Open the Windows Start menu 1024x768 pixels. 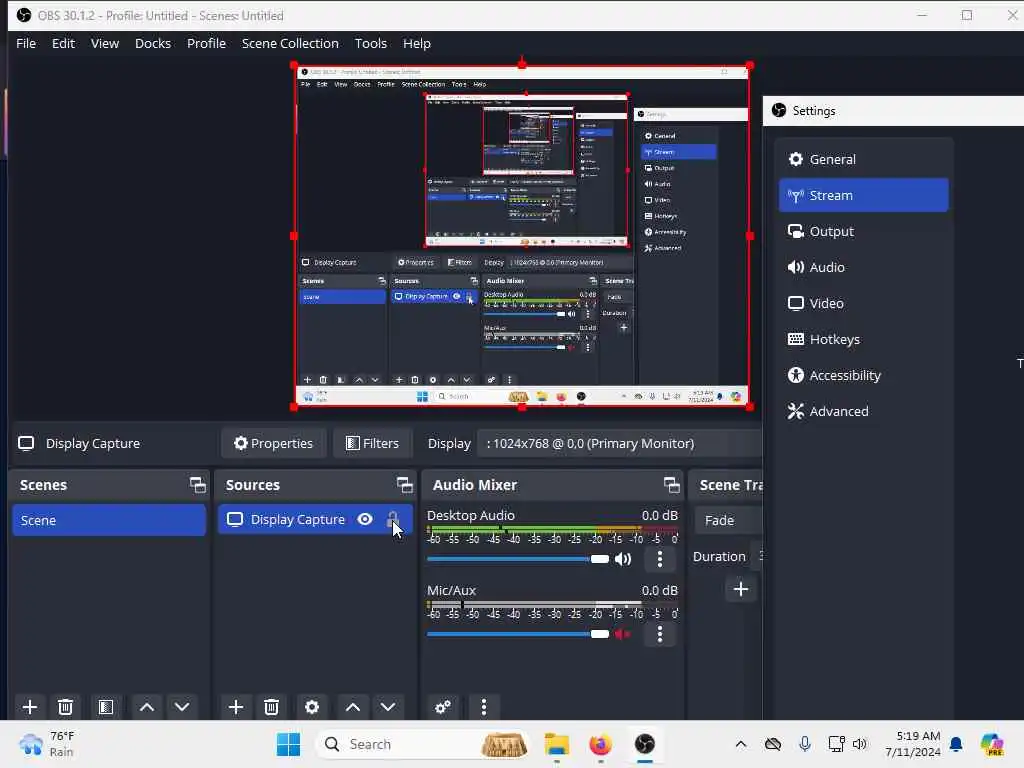coord(288,744)
